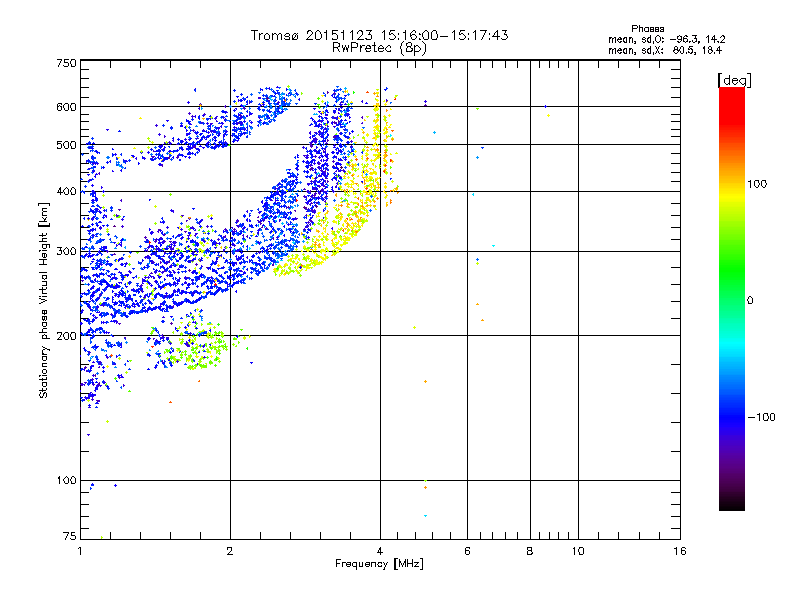800x600 pixels.
Task: Click the "1" frequency axis label
Action: [x=80, y=551]
